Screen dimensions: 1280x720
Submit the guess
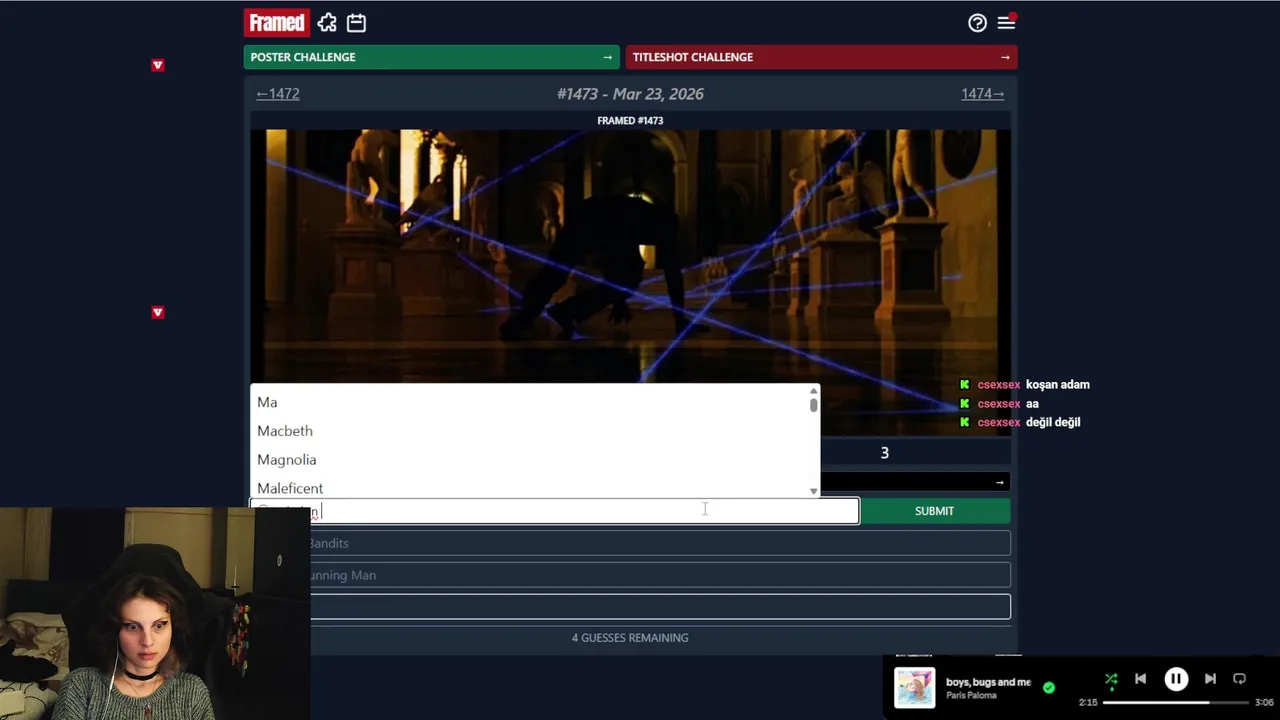[934, 511]
